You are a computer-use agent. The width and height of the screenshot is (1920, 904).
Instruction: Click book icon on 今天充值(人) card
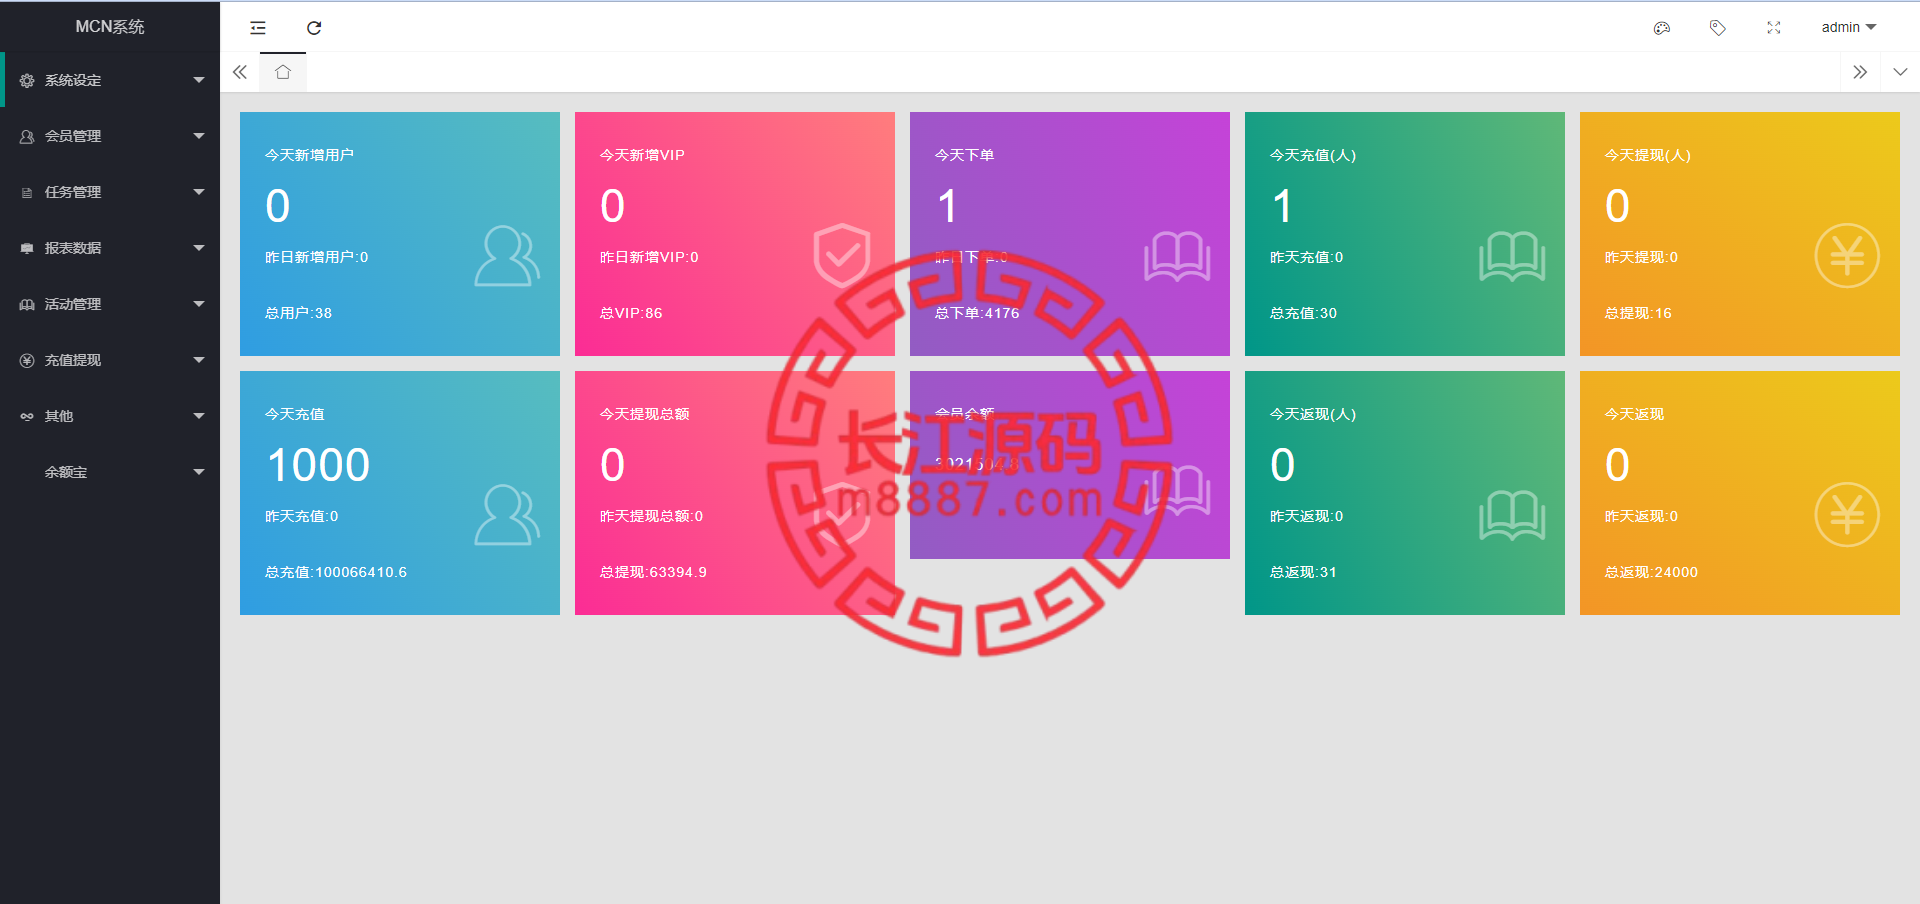point(1512,256)
